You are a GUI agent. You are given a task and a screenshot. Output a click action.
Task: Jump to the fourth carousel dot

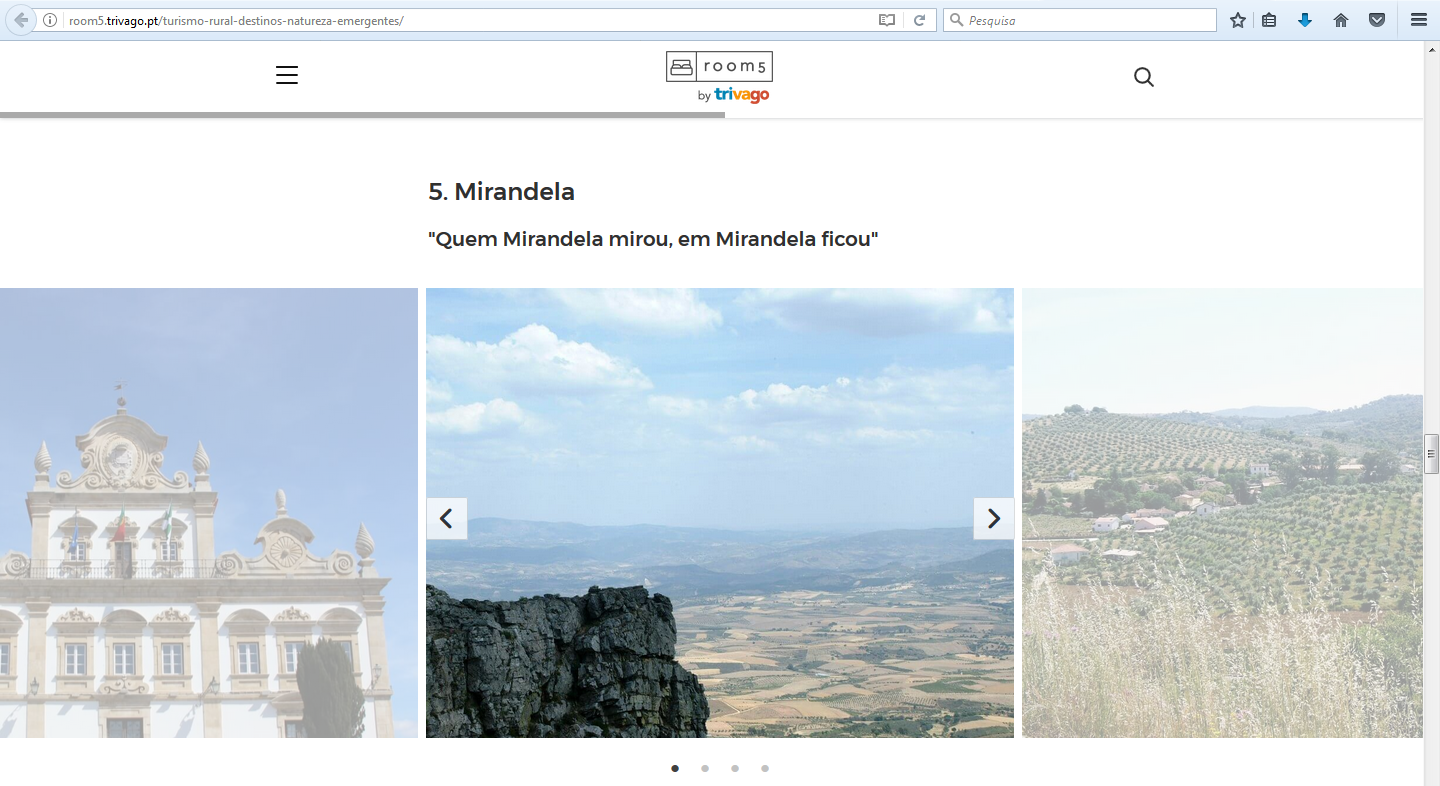765,768
